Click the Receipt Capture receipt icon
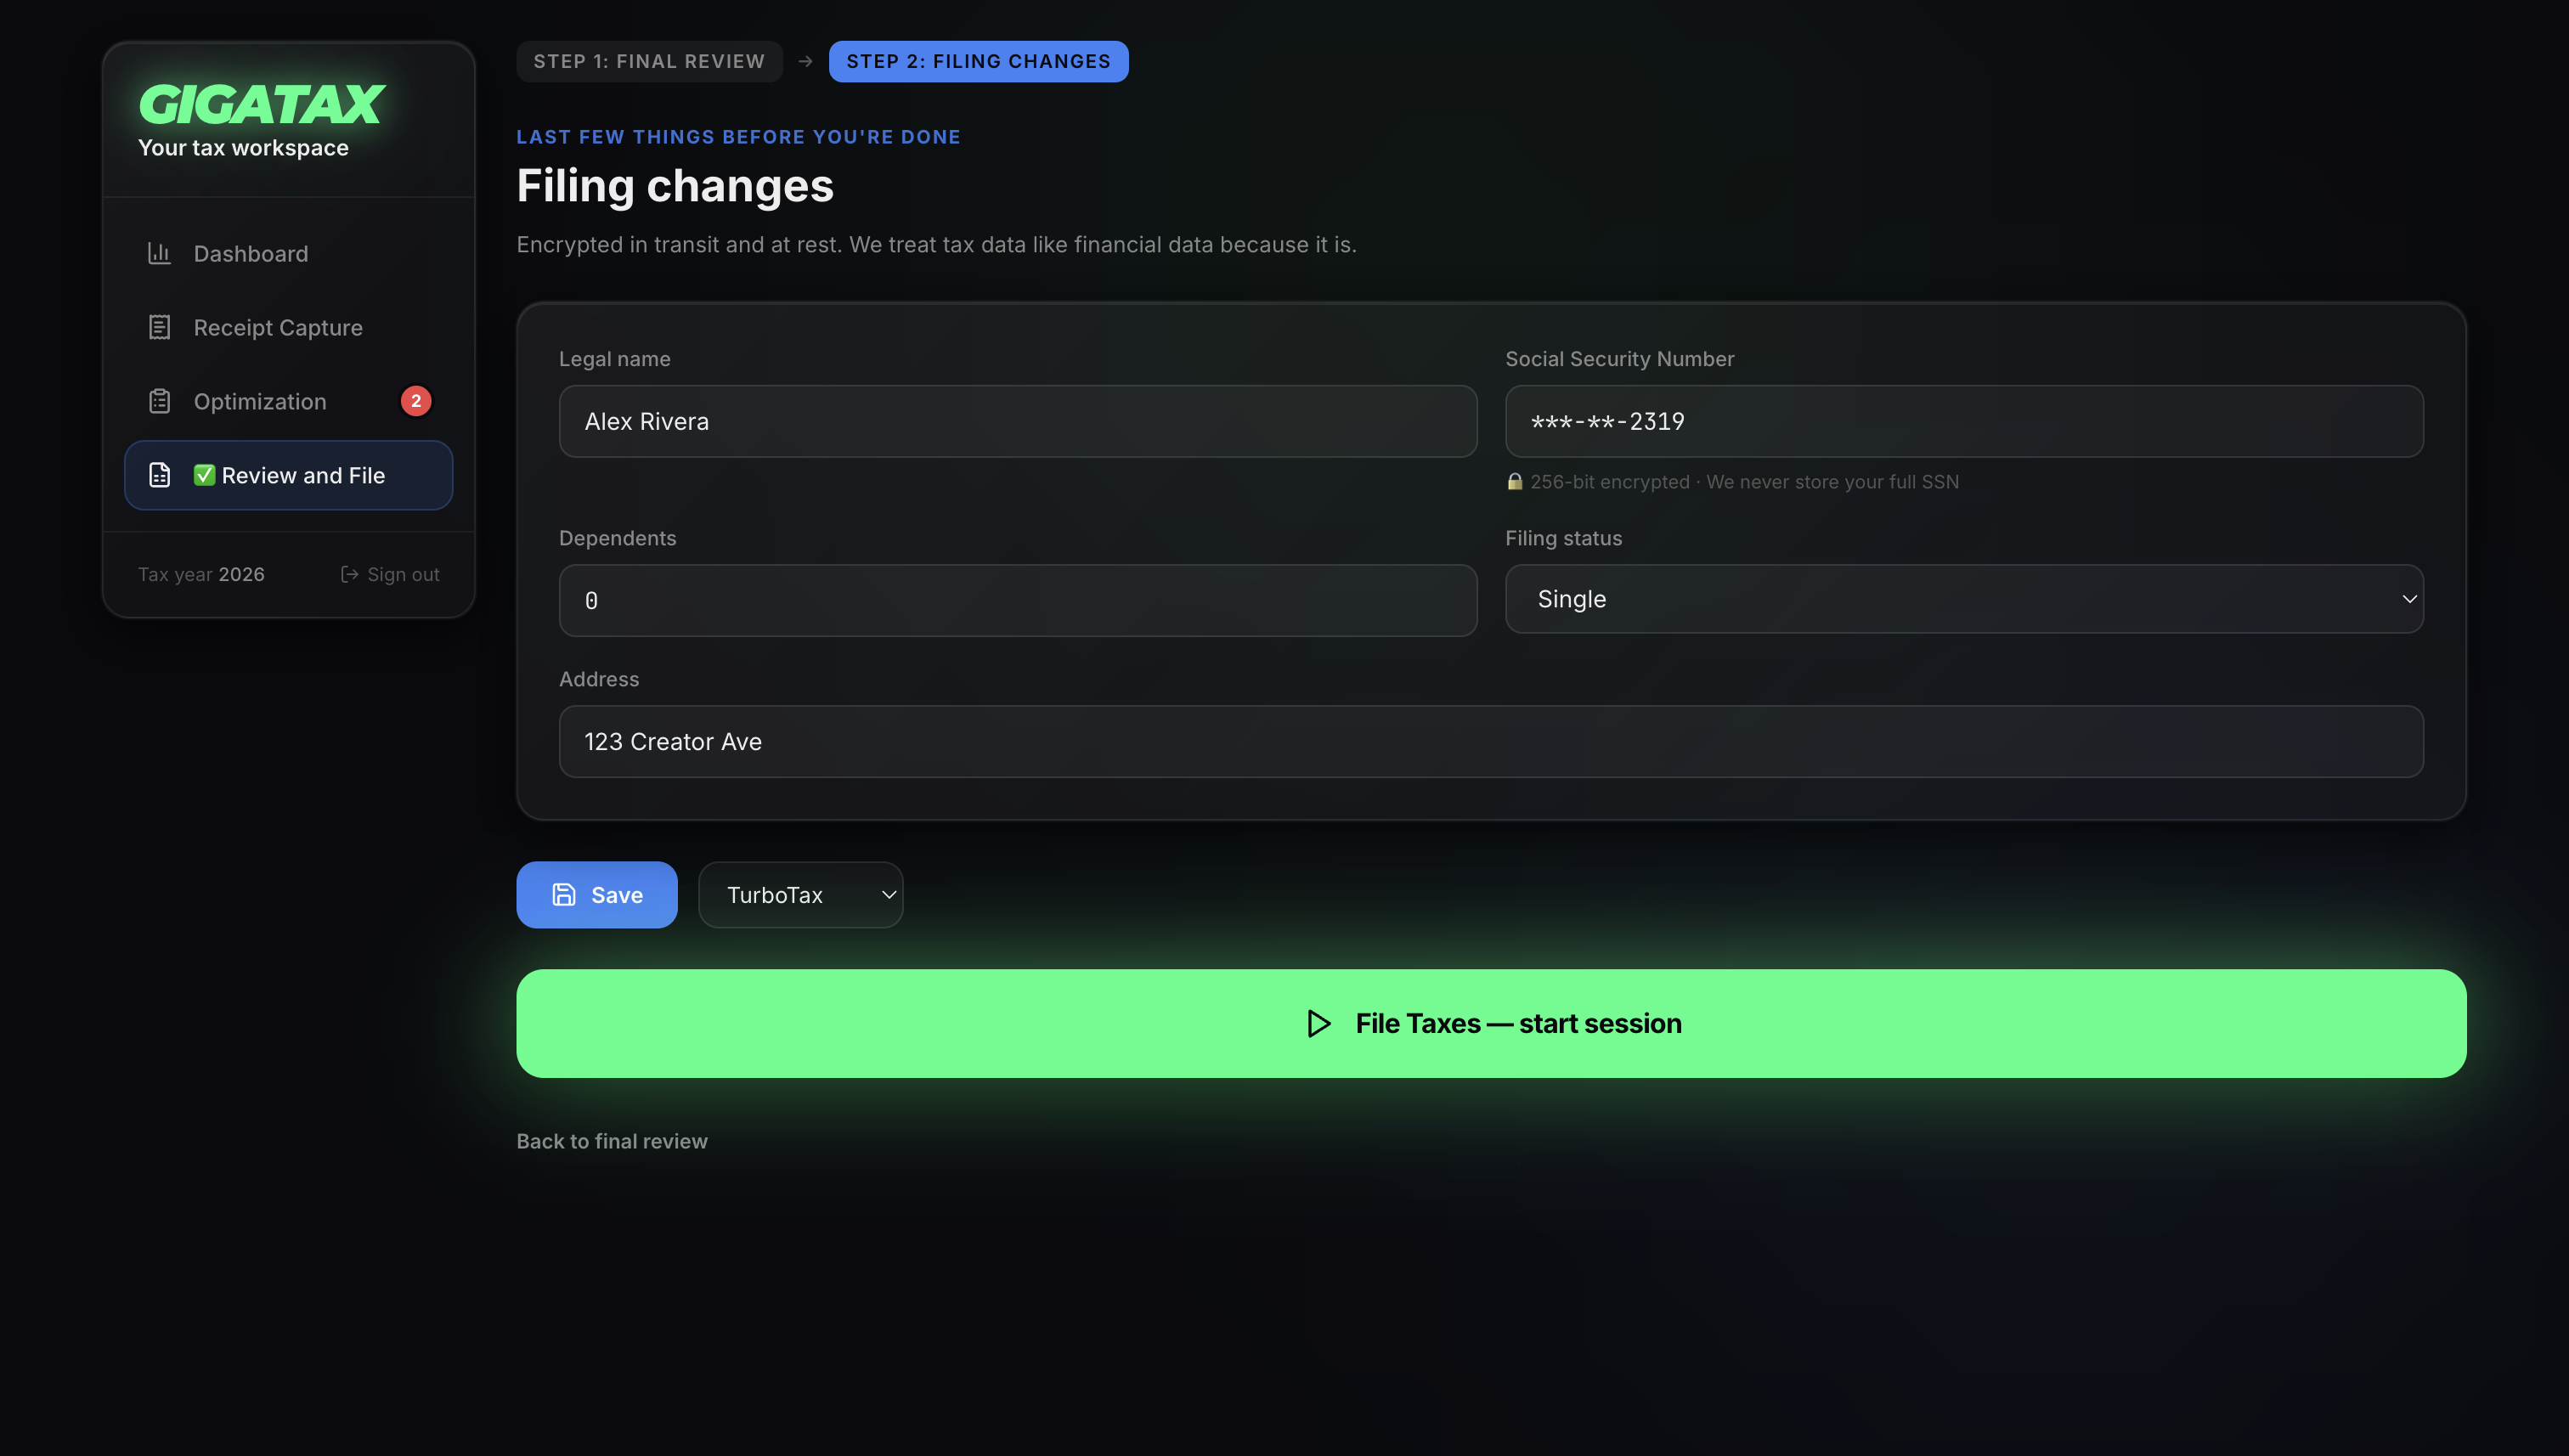The height and width of the screenshot is (1456, 2569). click(x=159, y=328)
